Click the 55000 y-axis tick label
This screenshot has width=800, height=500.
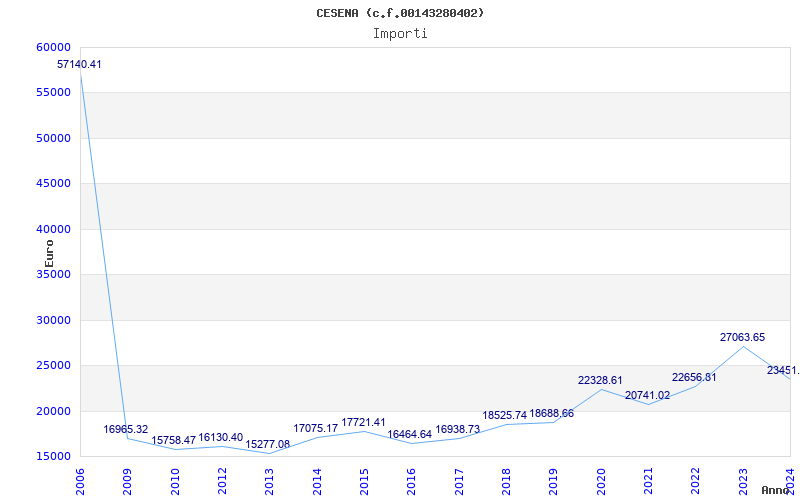(54, 92)
